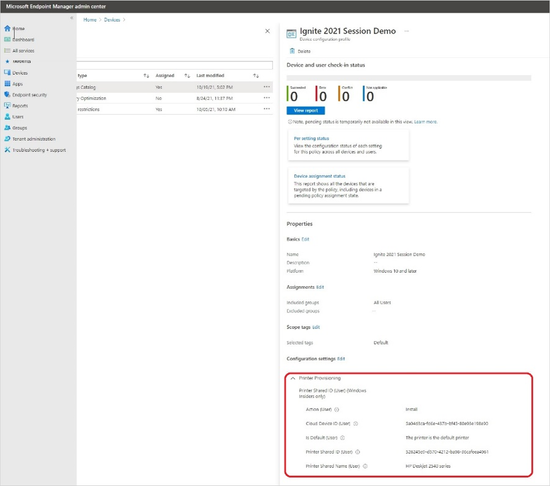Open the ellipsis beside Ignite 2021 Session Demo
The image size is (550, 486).
click(x=407, y=31)
